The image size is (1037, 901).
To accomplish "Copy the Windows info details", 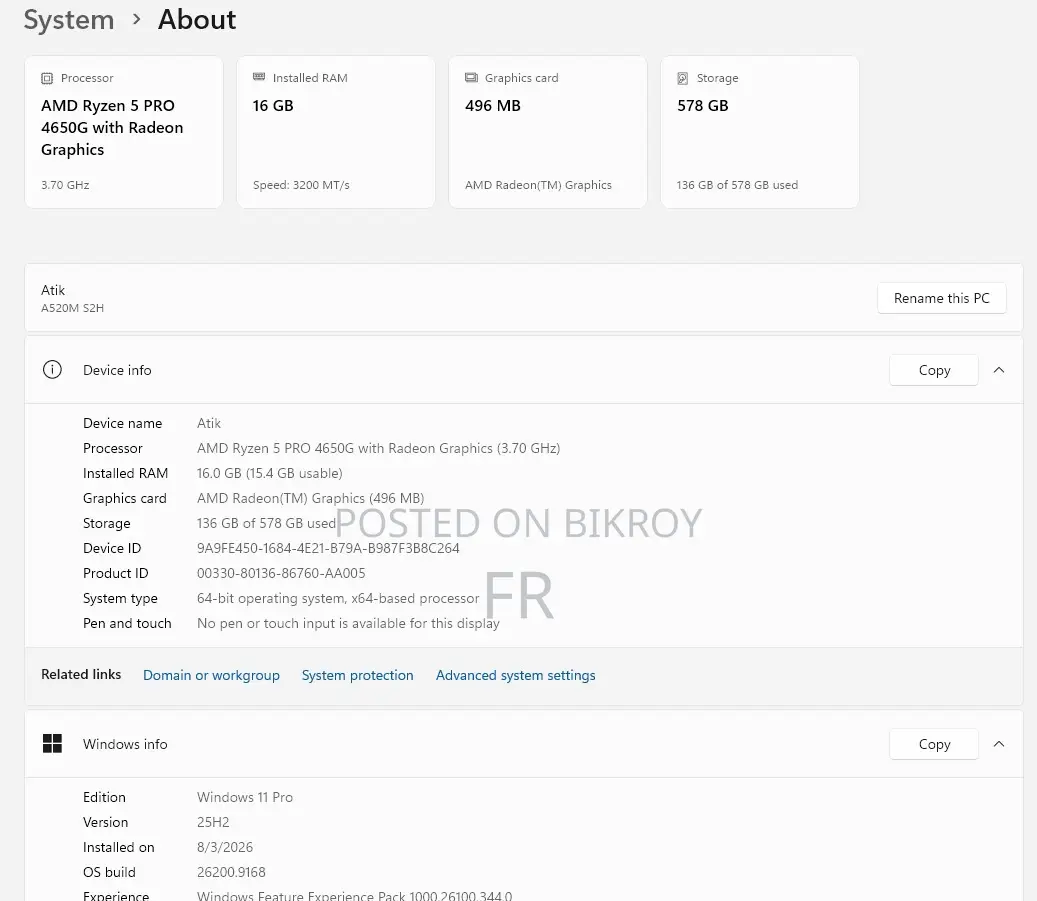I will tap(934, 744).
